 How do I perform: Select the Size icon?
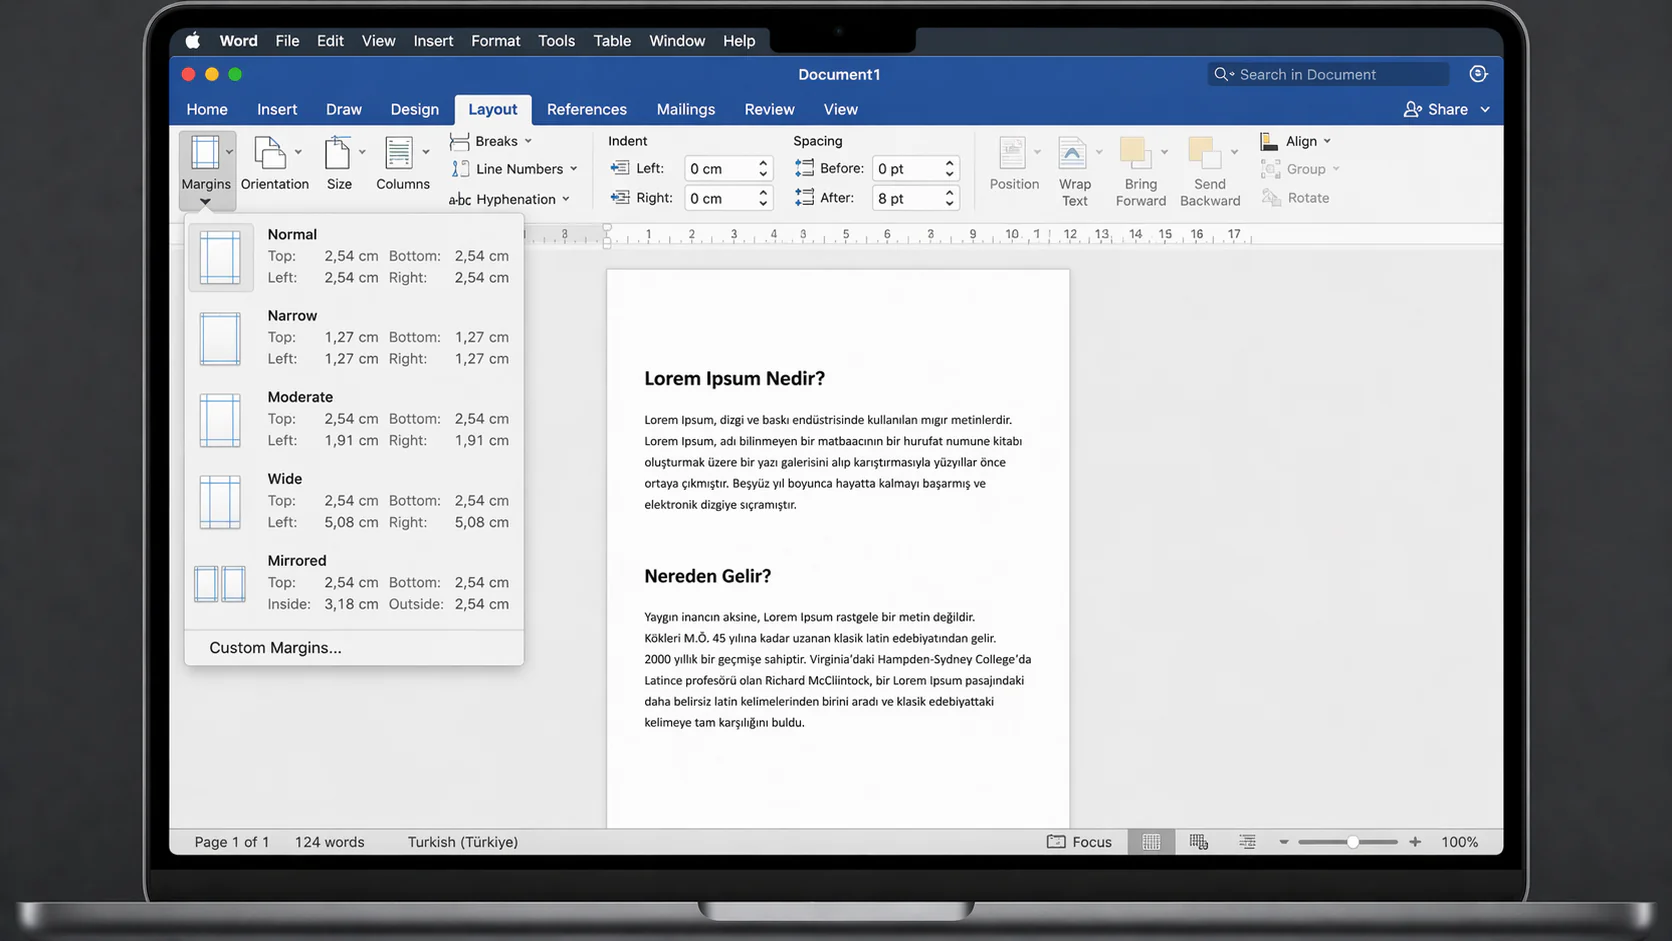pos(340,165)
